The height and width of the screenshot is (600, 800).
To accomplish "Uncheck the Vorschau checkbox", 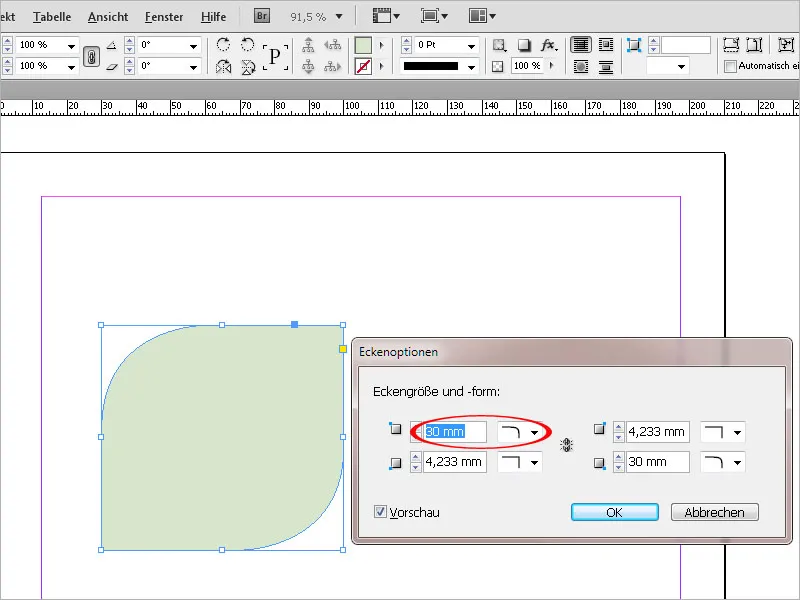I will [x=380, y=511].
